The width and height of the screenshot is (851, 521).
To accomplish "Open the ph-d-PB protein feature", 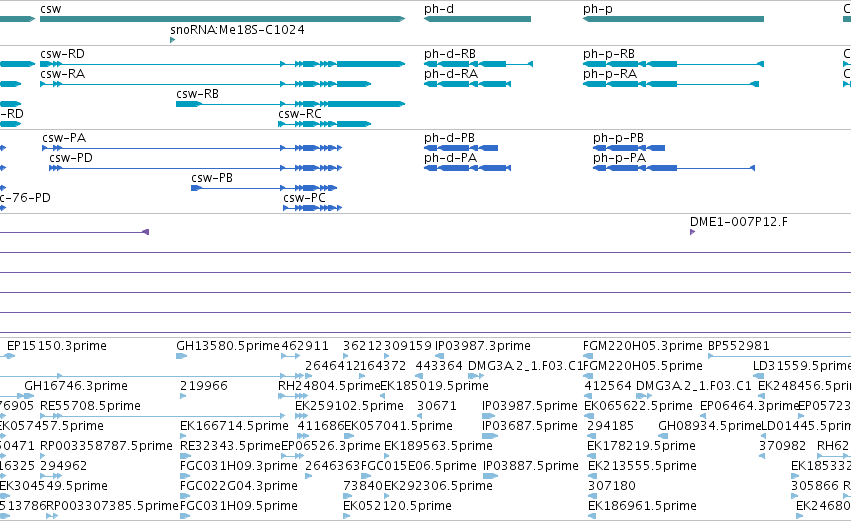I will coord(461,148).
